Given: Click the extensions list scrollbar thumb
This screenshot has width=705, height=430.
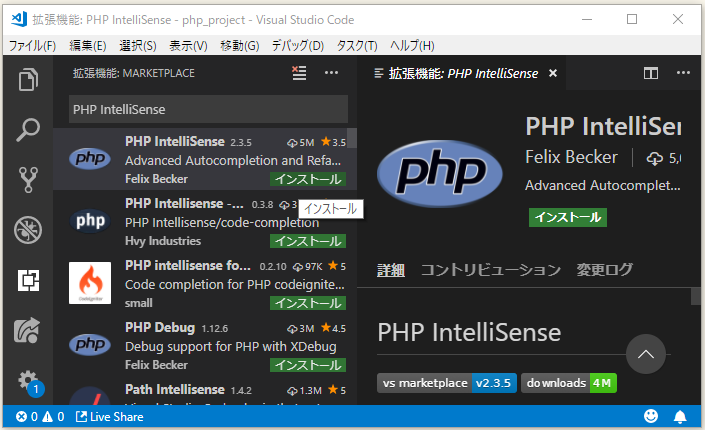Looking at the screenshot, I should pos(352,138).
